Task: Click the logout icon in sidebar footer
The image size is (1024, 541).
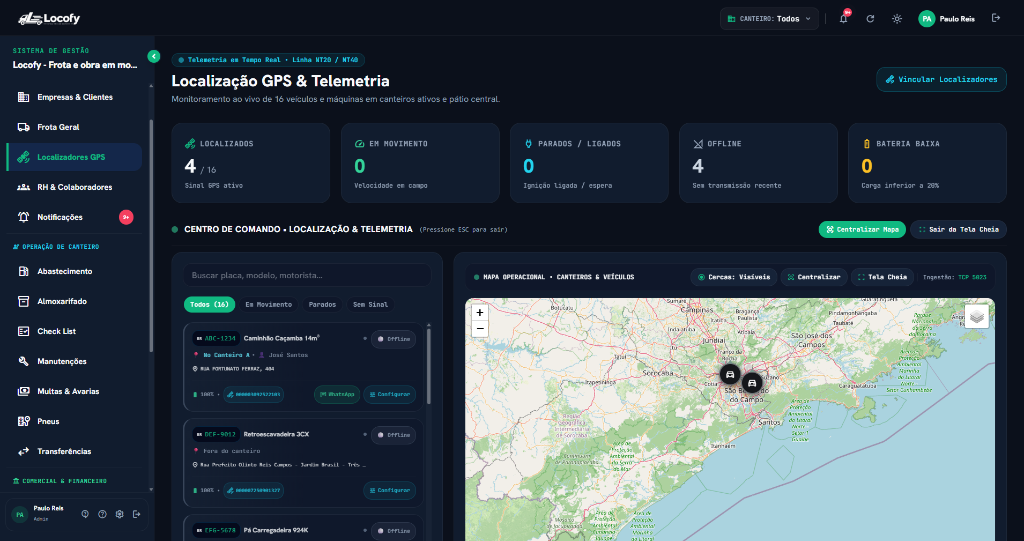Action: tap(136, 514)
